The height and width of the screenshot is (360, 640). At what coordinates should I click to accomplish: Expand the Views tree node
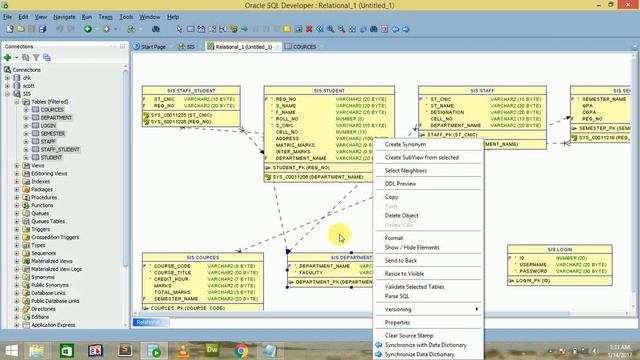[17, 165]
